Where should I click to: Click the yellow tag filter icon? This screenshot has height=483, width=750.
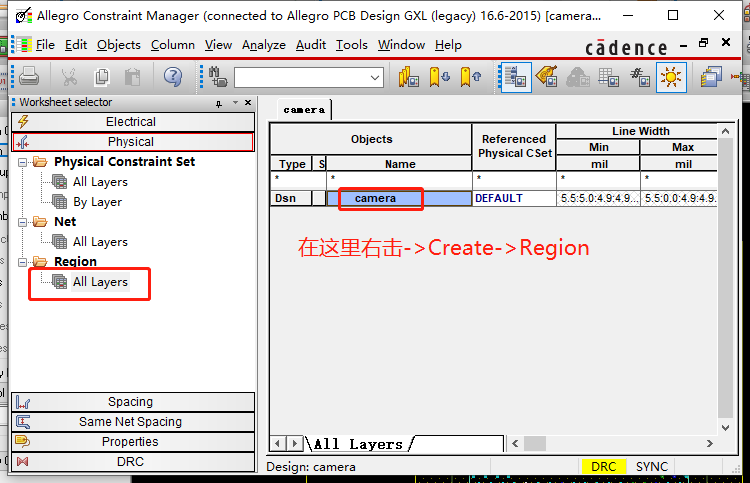[x=547, y=77]
